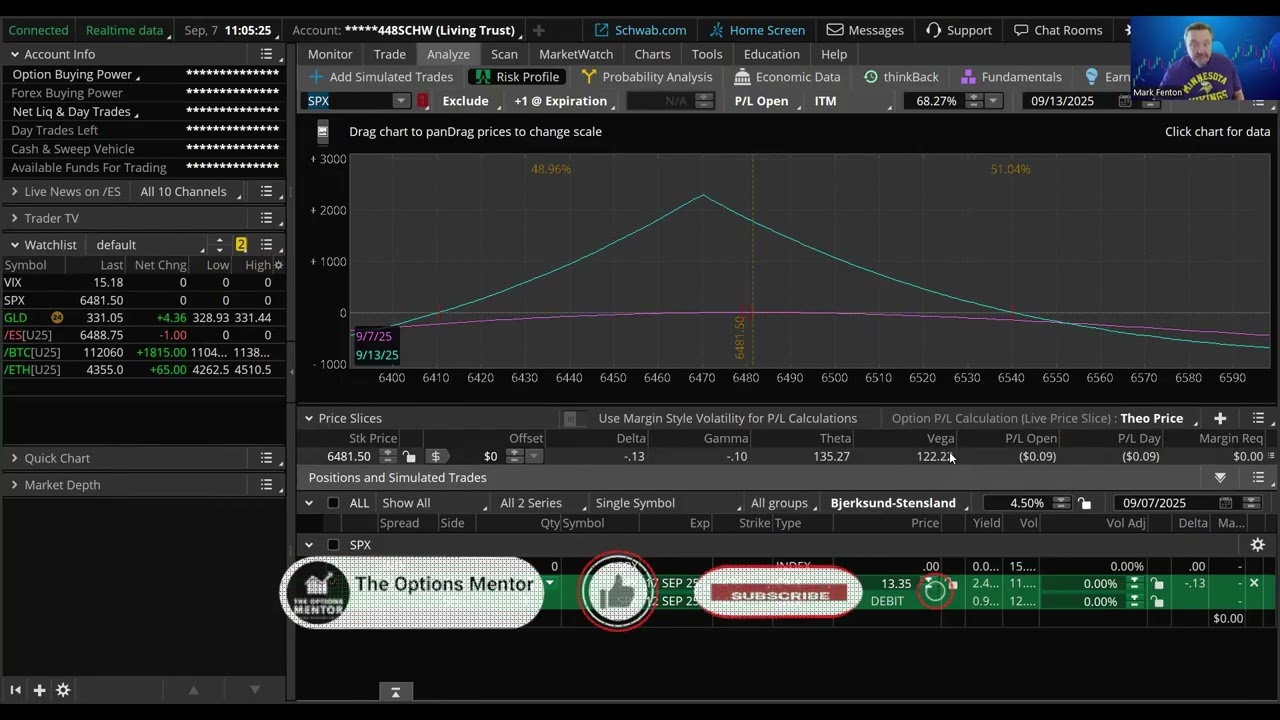The height and width of the screenshot is (720, 1280).
Task: Click the yellow number 2 watchlist color link
Action: [241, 244]
